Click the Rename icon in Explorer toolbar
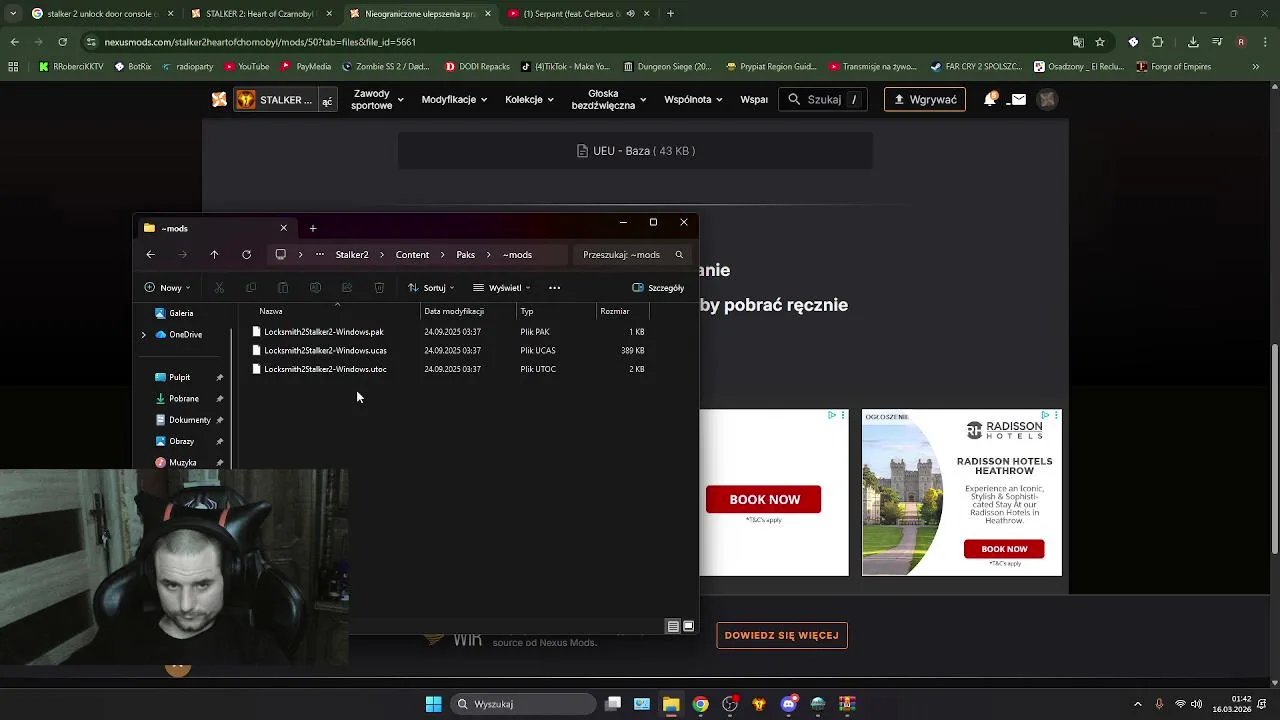Viewport: 1280px width, 720px height. click(x=315, y=288)
